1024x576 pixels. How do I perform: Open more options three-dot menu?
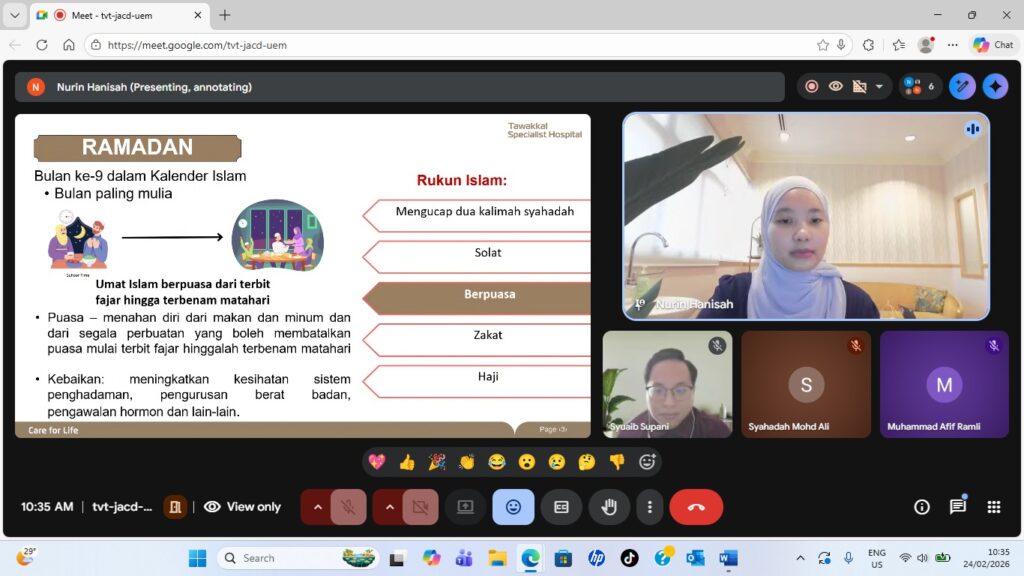point(650,507)
